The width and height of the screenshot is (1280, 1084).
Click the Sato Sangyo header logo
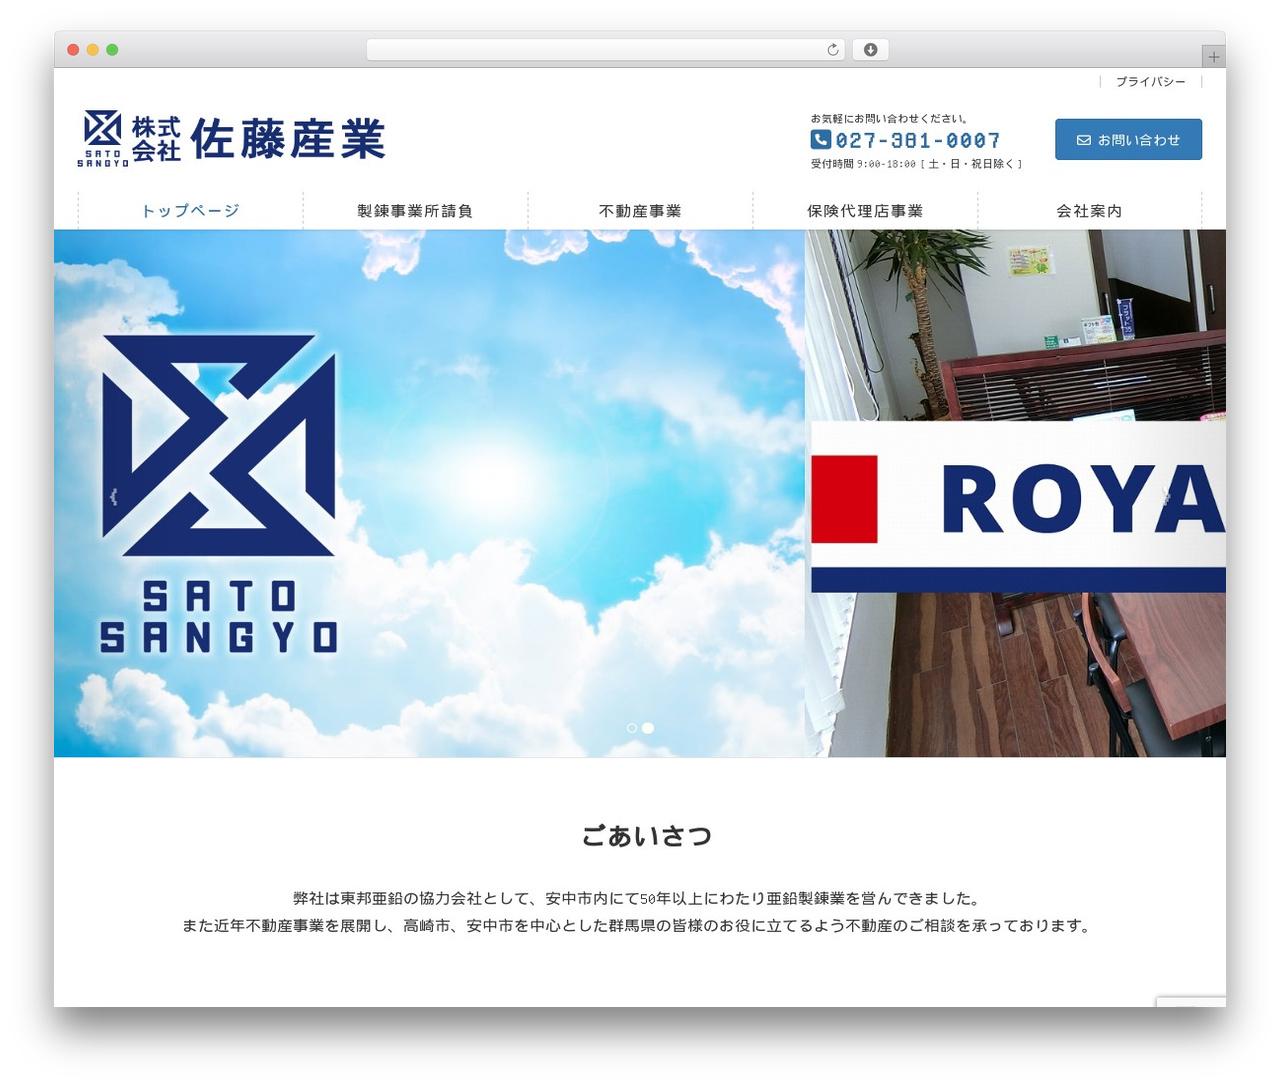point(232,138)
